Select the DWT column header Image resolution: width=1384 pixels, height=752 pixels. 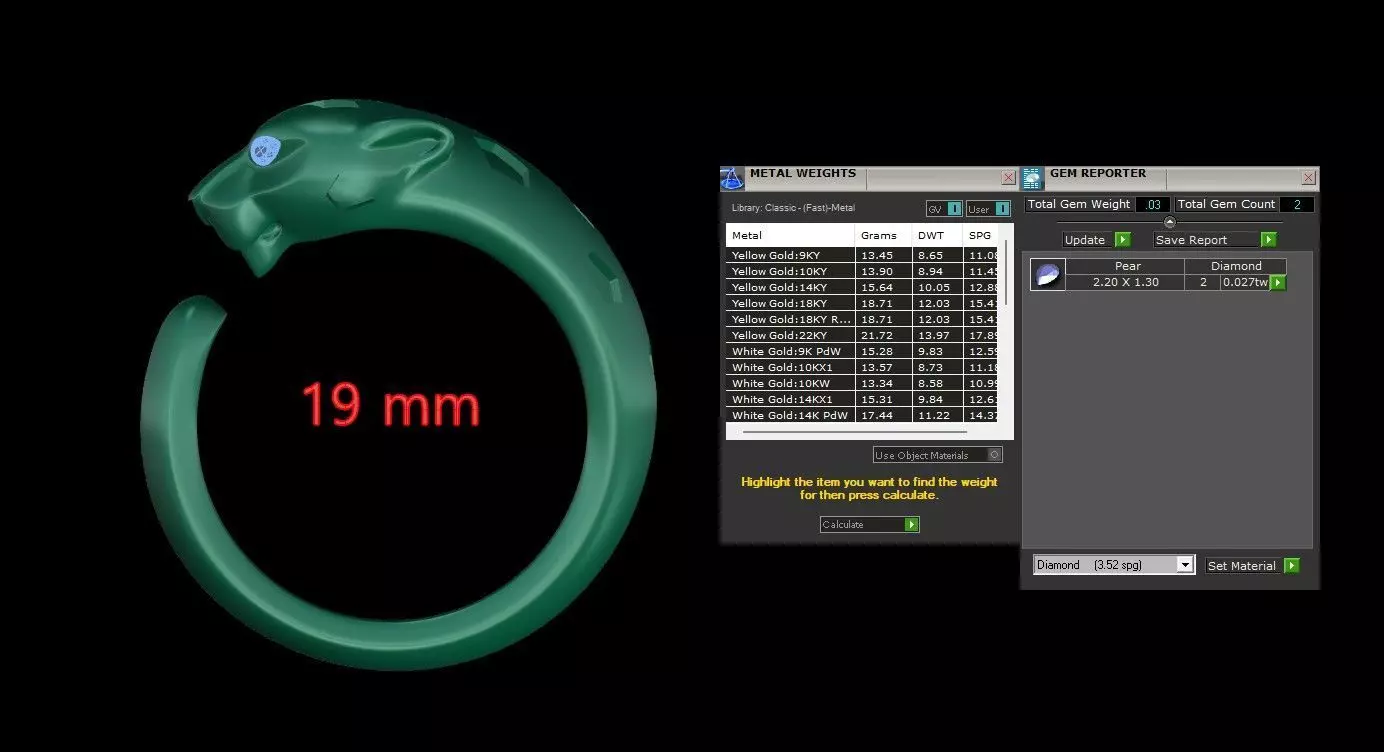[937, 235]
